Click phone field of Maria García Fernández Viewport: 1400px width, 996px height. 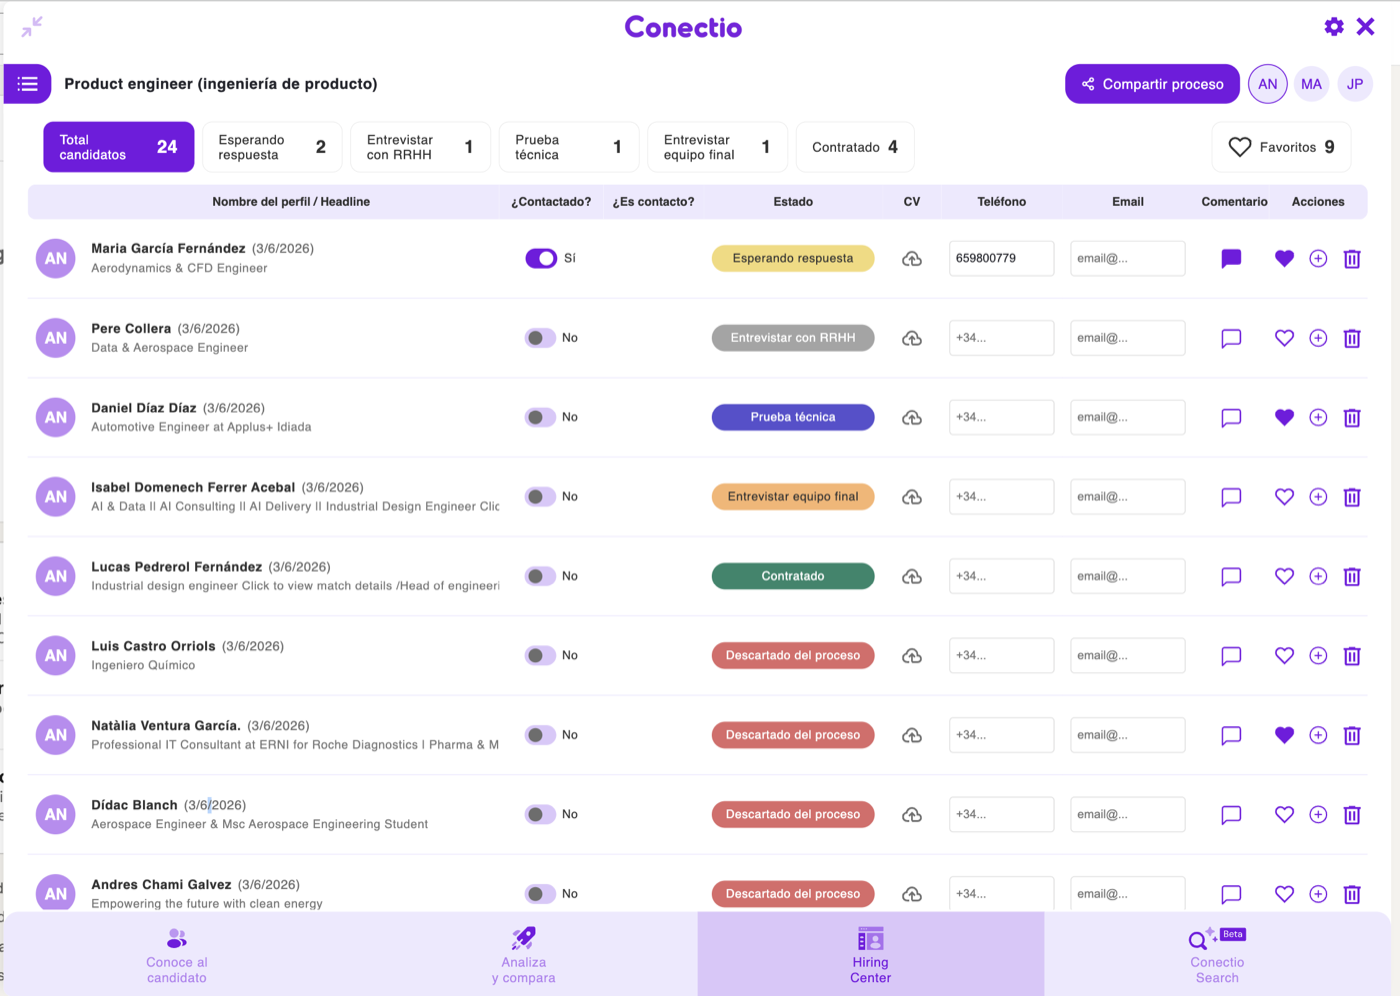(x=1001, y=258)
